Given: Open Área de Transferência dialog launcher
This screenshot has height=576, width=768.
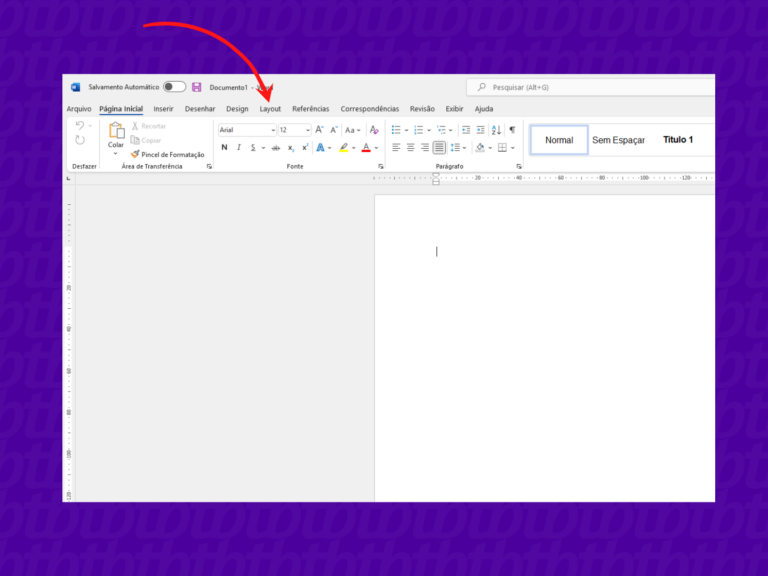Looking at the screenshot, I should pyautogui.click(x=209, y=167).
